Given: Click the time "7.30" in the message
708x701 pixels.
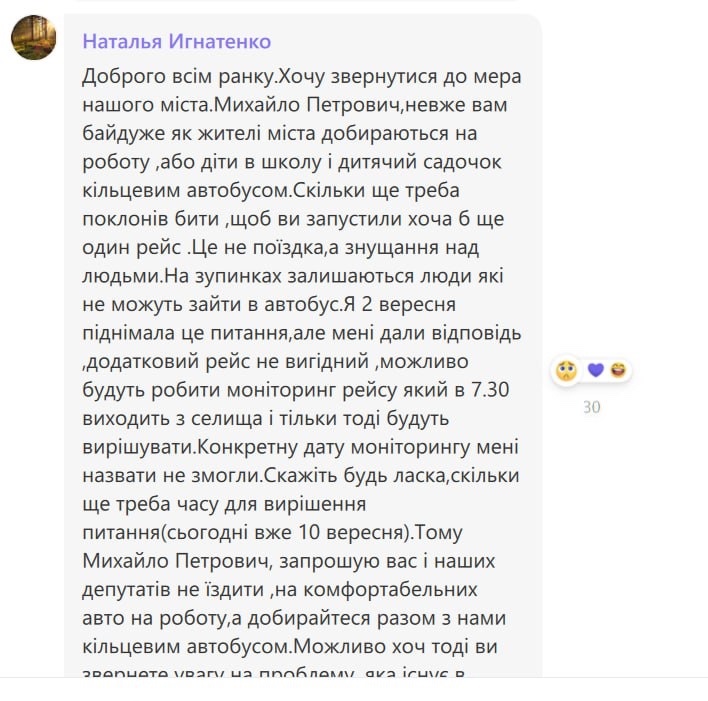Looking at the screenshot, I should click(490, 390).
